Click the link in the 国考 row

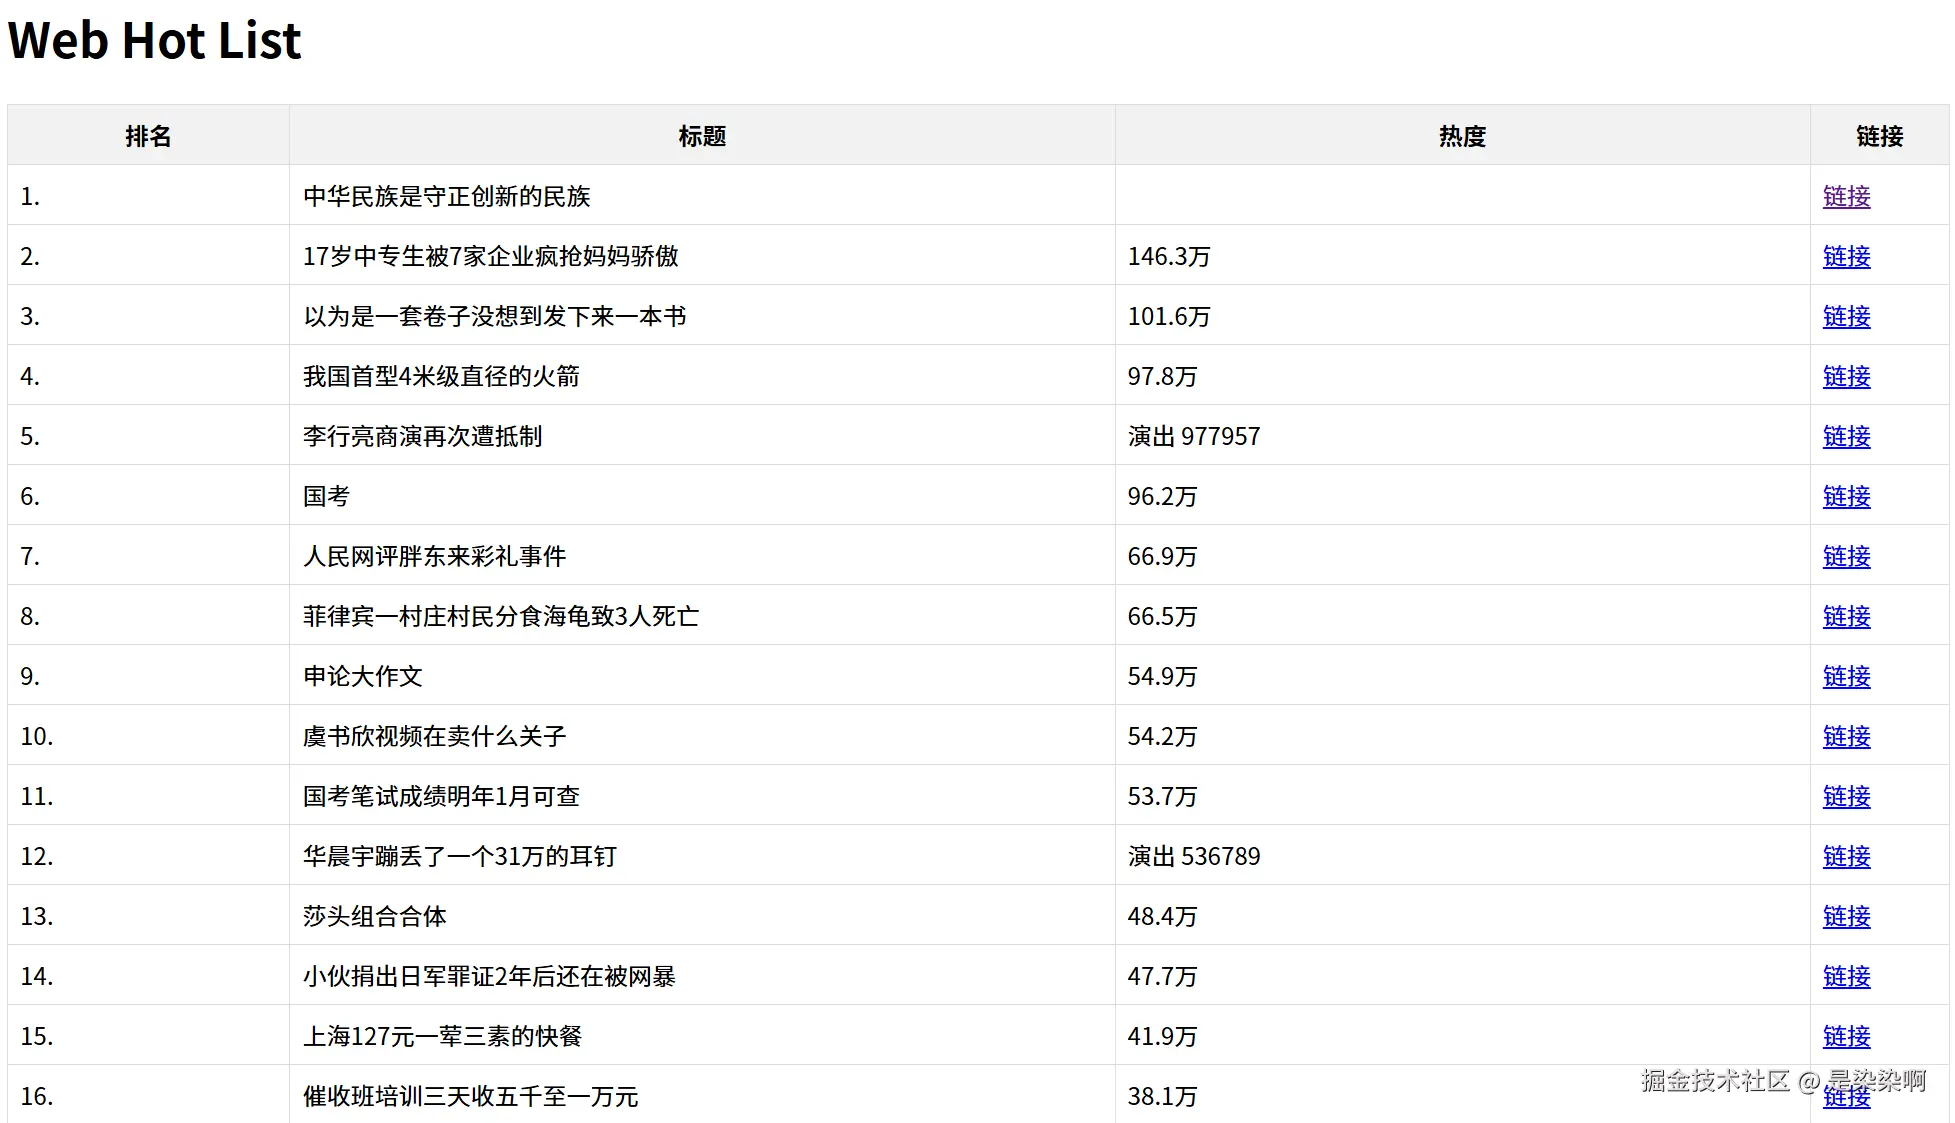pos(1845,496)
